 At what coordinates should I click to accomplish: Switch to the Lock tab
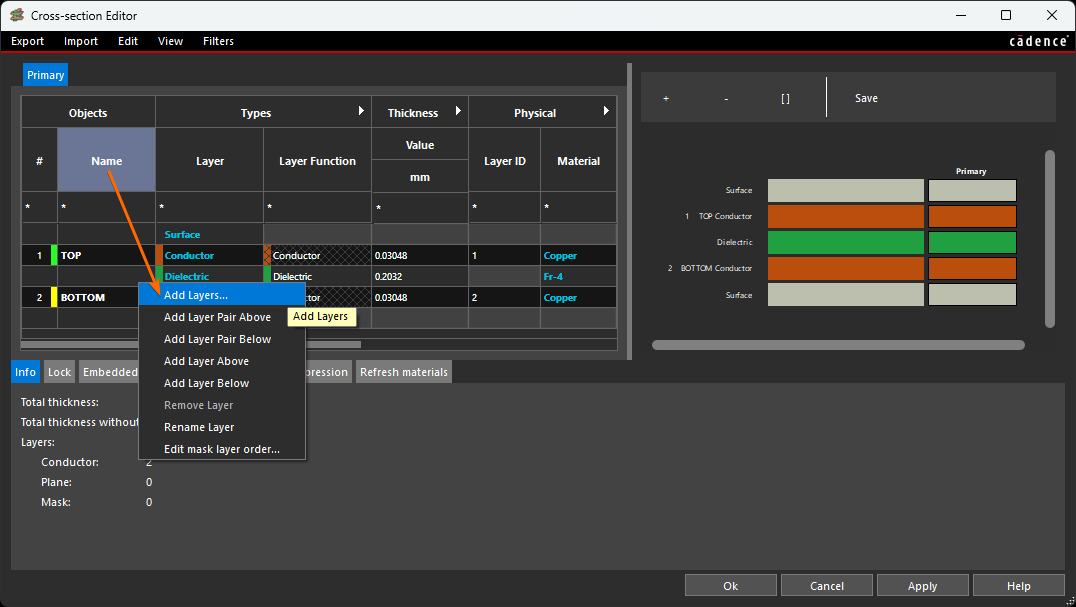click(x=60, y=372)
